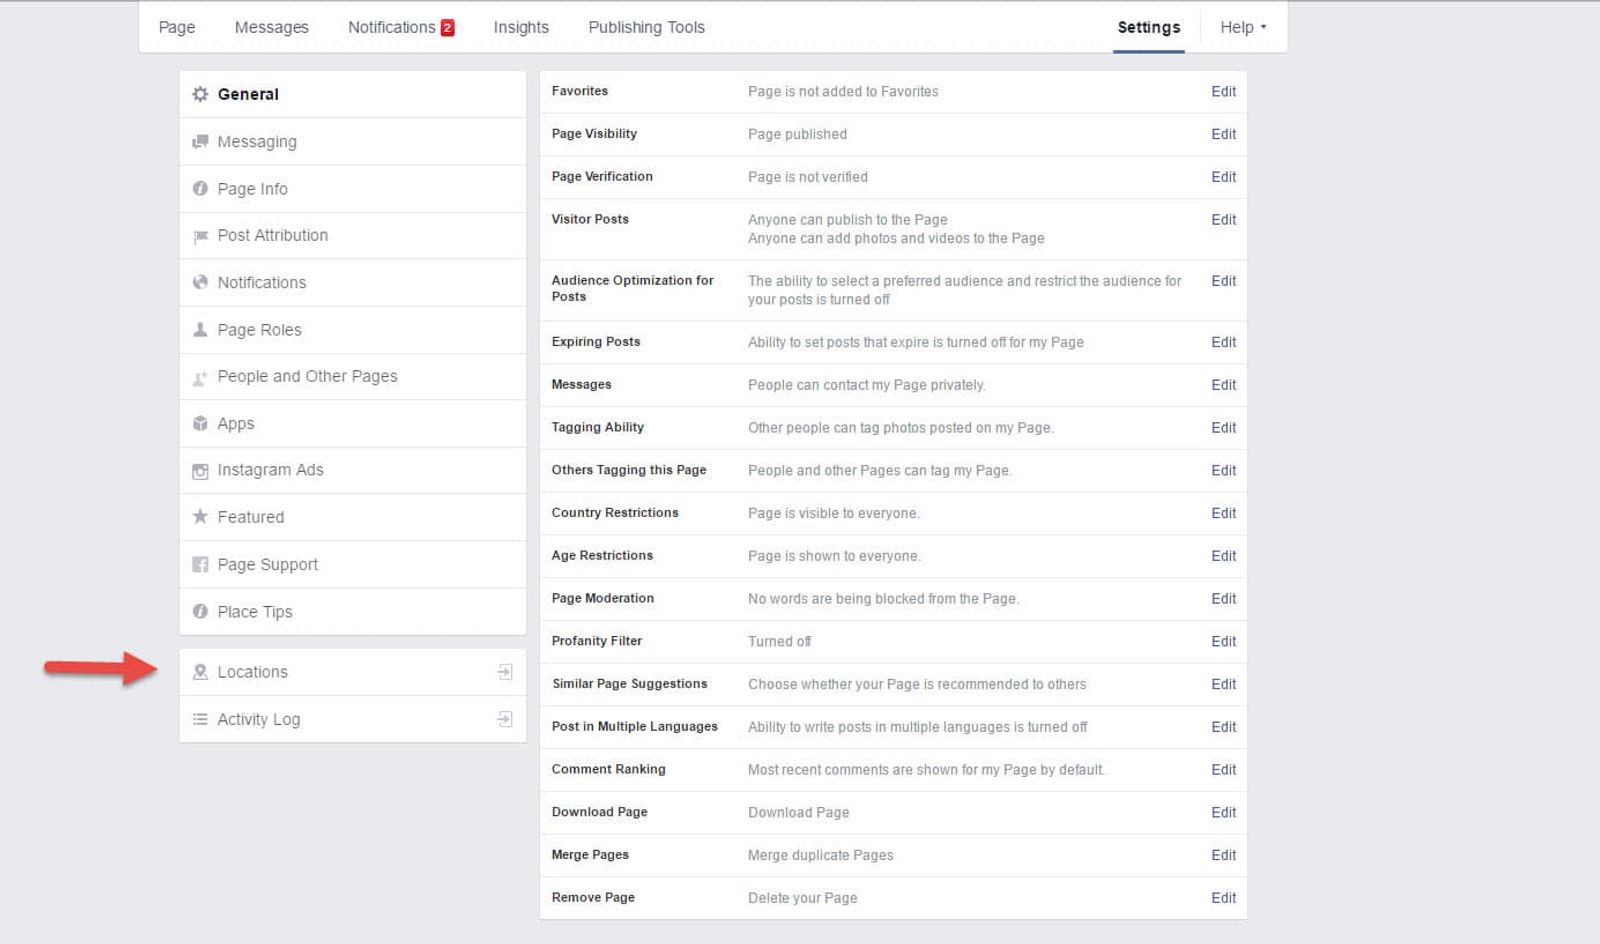1600x944 pixels.
Task: Click 'Similar Page Suggestions' row label
Action: [629, 684]
